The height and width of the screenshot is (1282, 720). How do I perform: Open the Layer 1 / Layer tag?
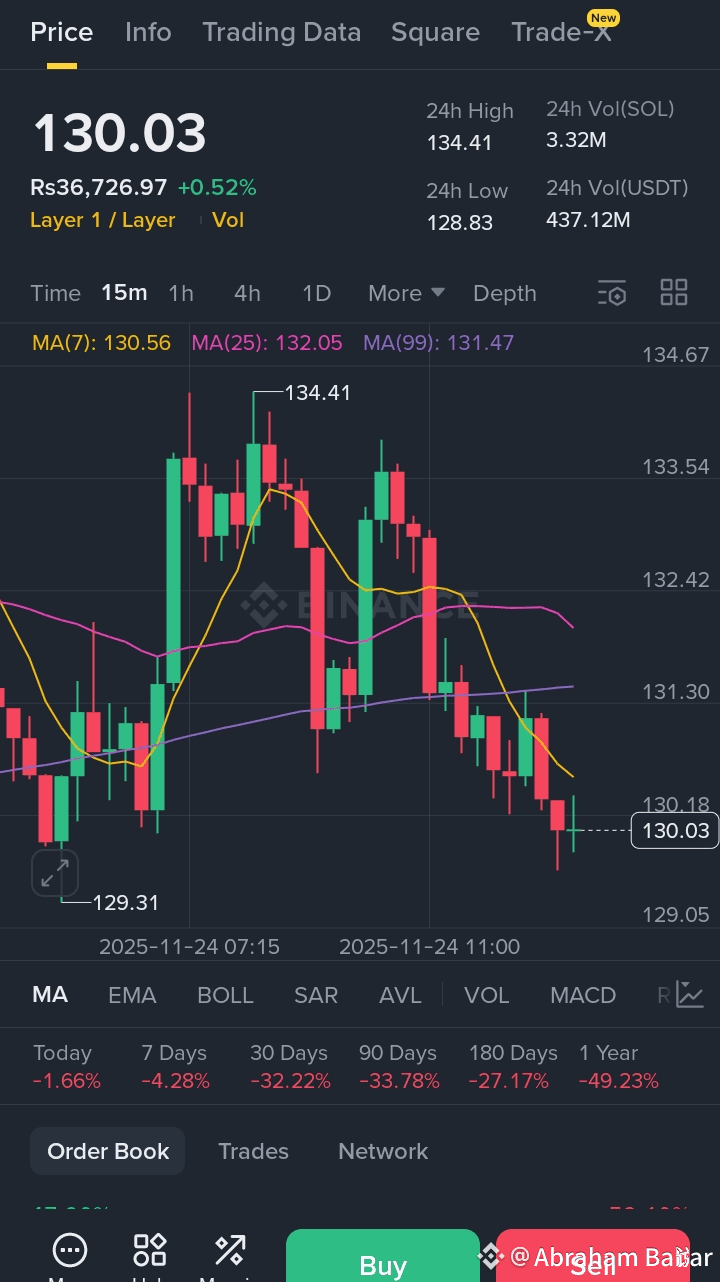[103, 220]
